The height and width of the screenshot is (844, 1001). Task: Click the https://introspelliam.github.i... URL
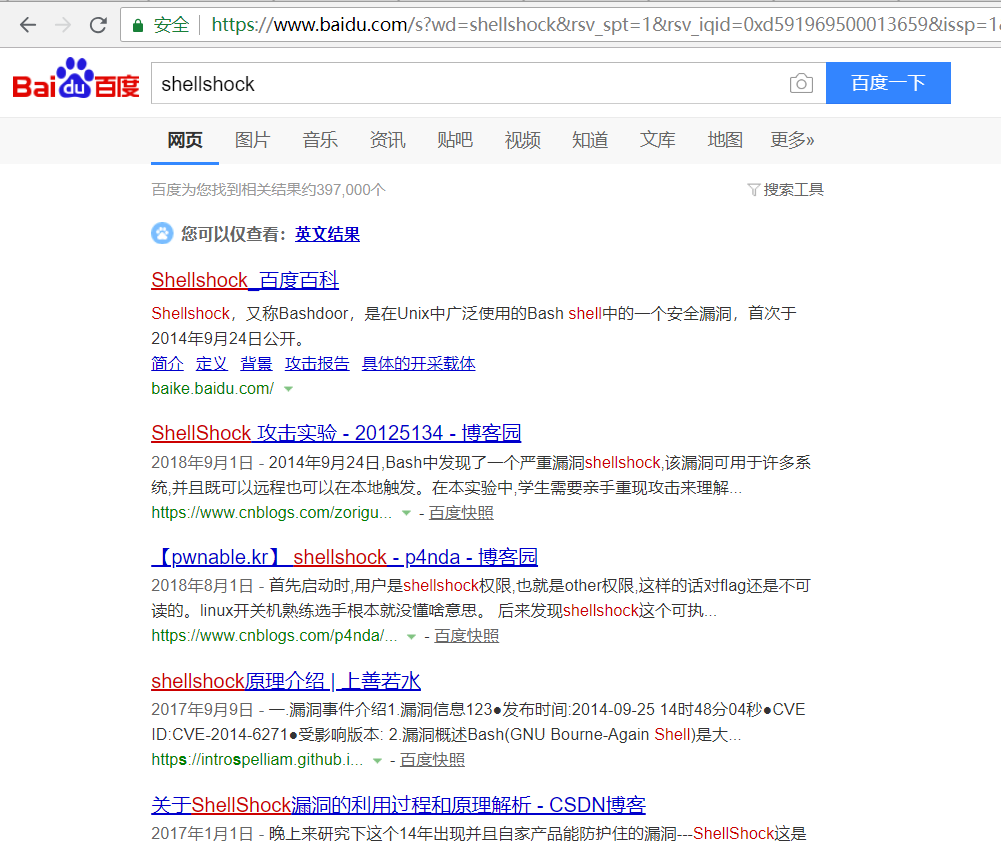coord(257,760)
